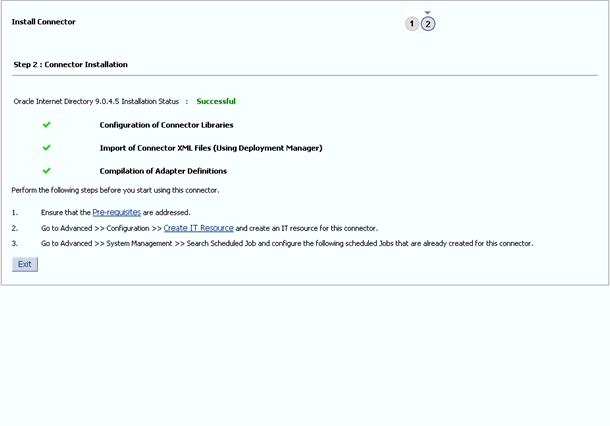
Task: Click 'Step 2 : Connector Installation' heading
Action: click(70, 65)
